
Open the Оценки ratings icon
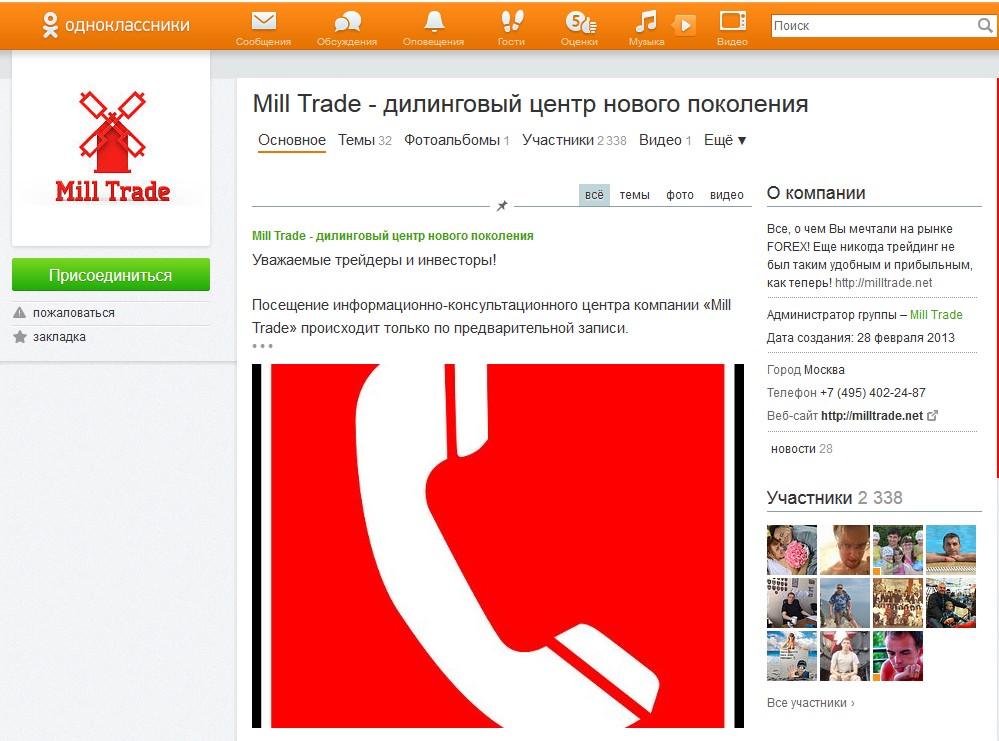[580, 22]
